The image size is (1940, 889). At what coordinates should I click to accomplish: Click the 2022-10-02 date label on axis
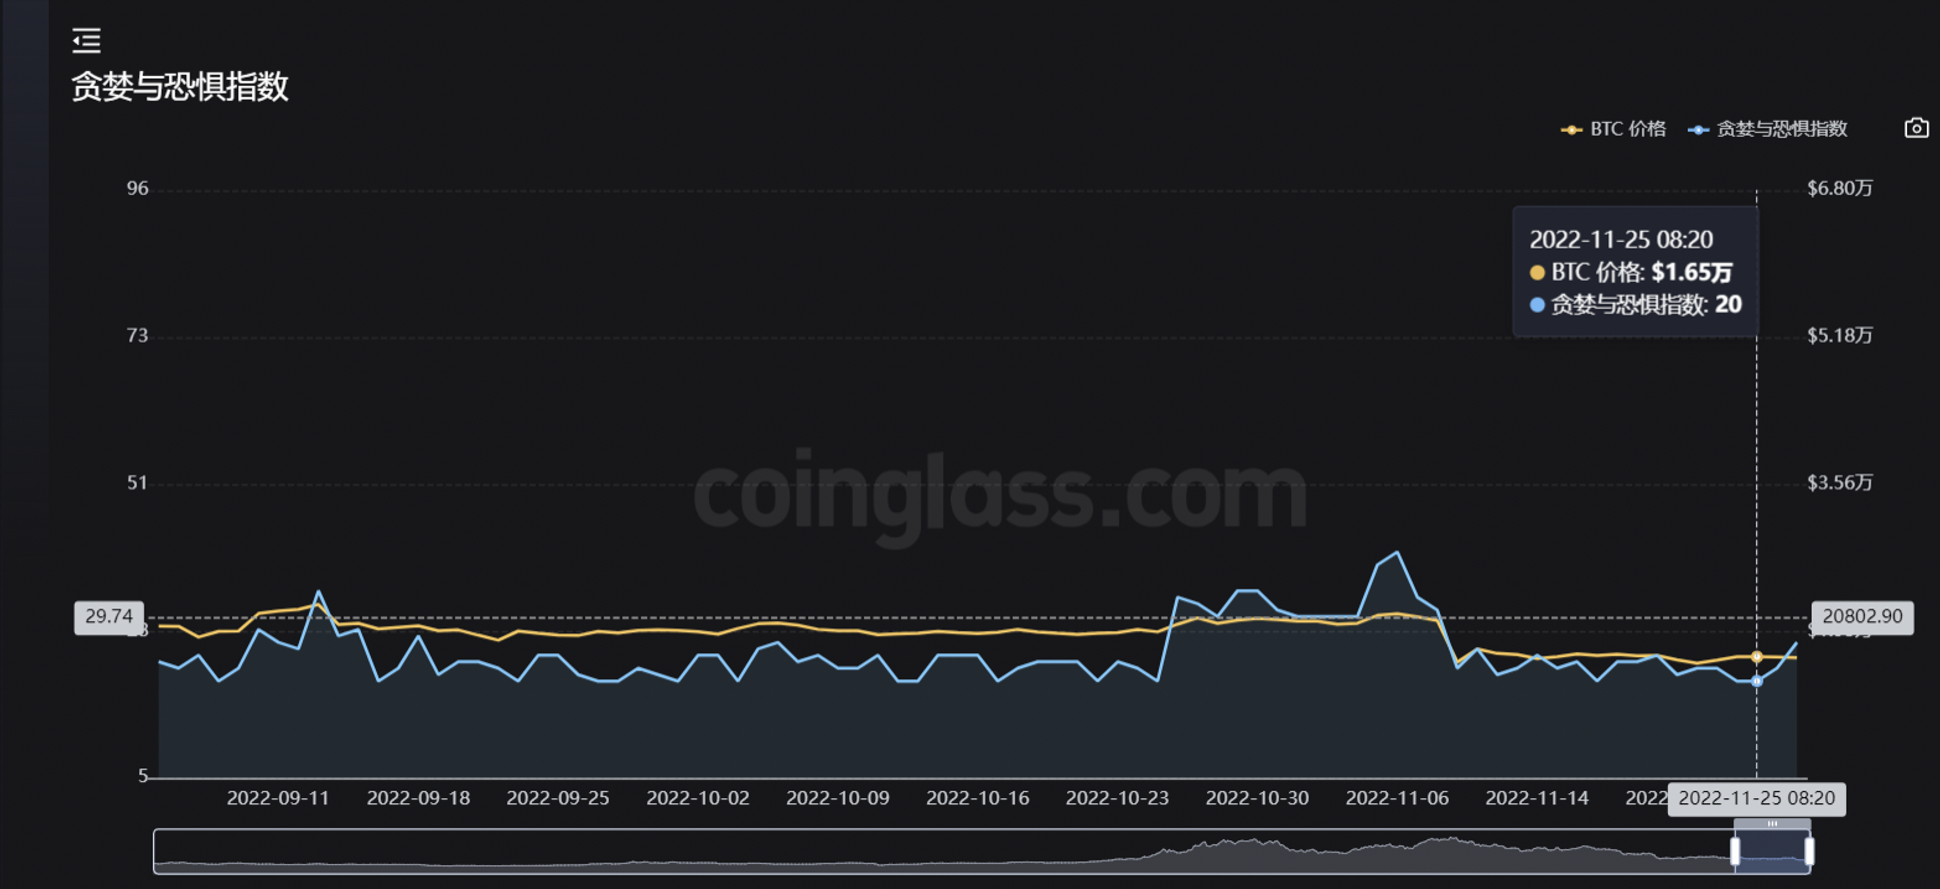[697, 798]
